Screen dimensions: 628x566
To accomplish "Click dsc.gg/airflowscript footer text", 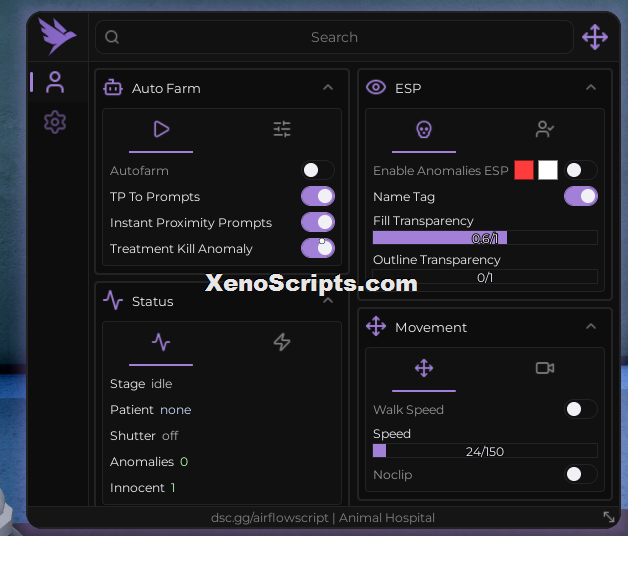I will (270, 518).
